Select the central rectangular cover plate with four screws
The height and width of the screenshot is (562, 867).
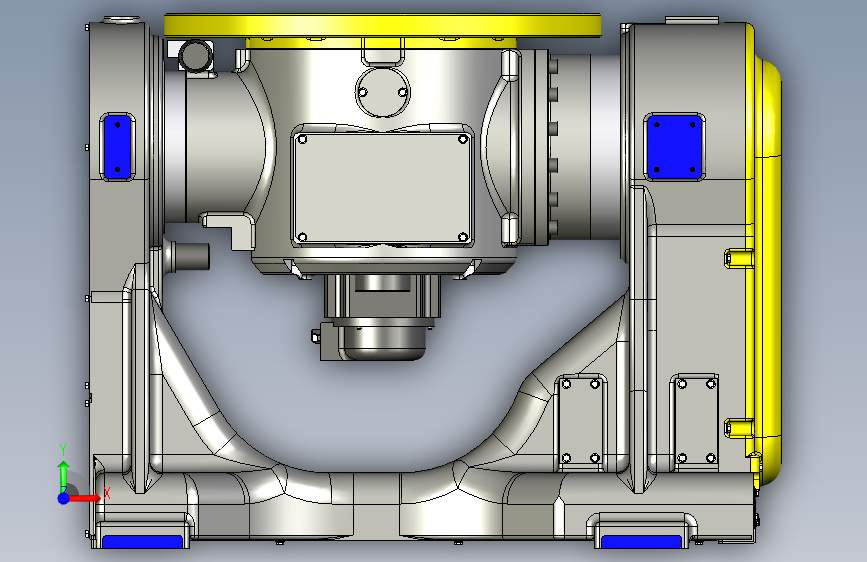(x=382, y=188)
